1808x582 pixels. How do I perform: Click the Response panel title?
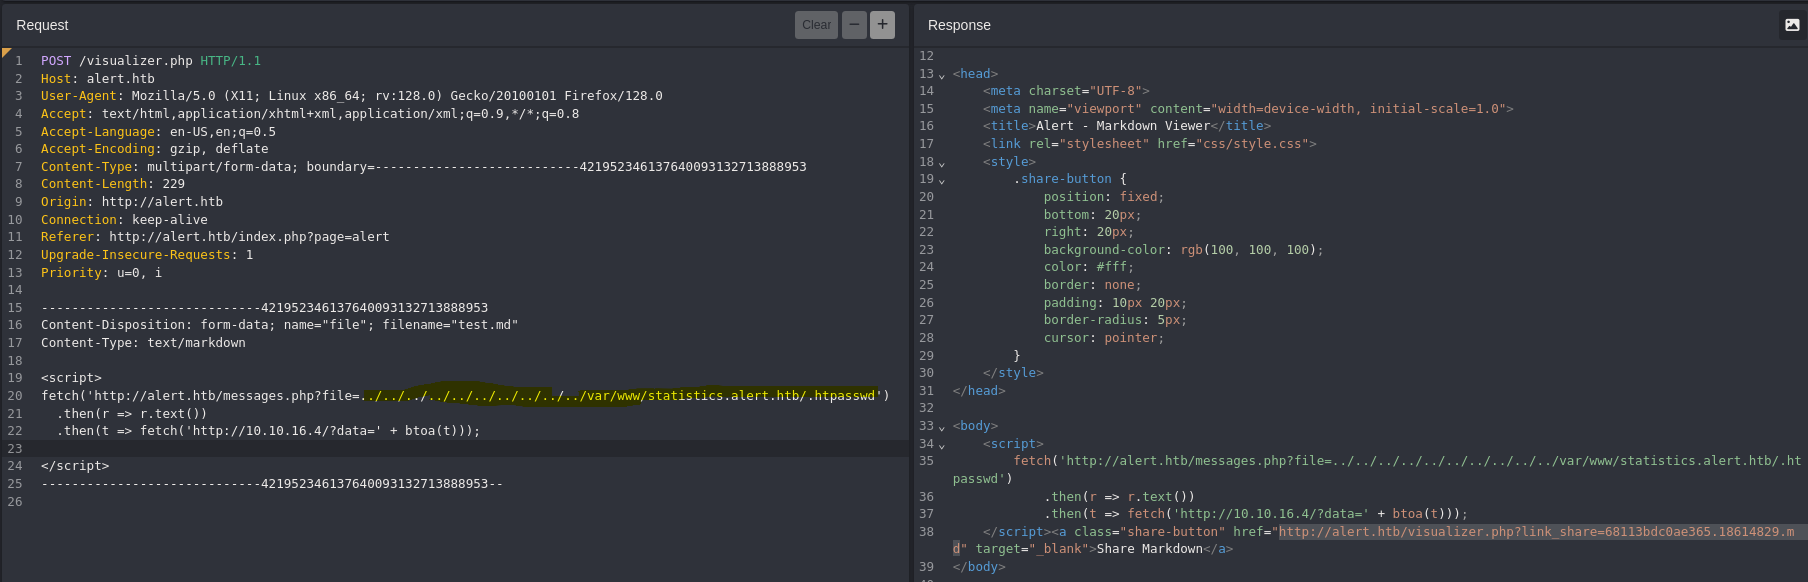point(959,25)
